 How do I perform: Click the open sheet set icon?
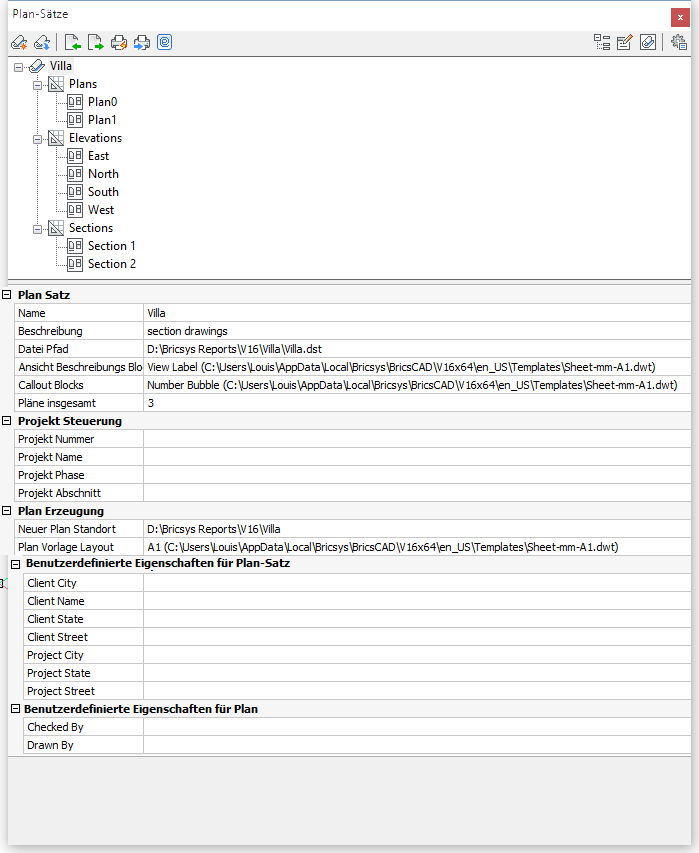pos(42,42)
